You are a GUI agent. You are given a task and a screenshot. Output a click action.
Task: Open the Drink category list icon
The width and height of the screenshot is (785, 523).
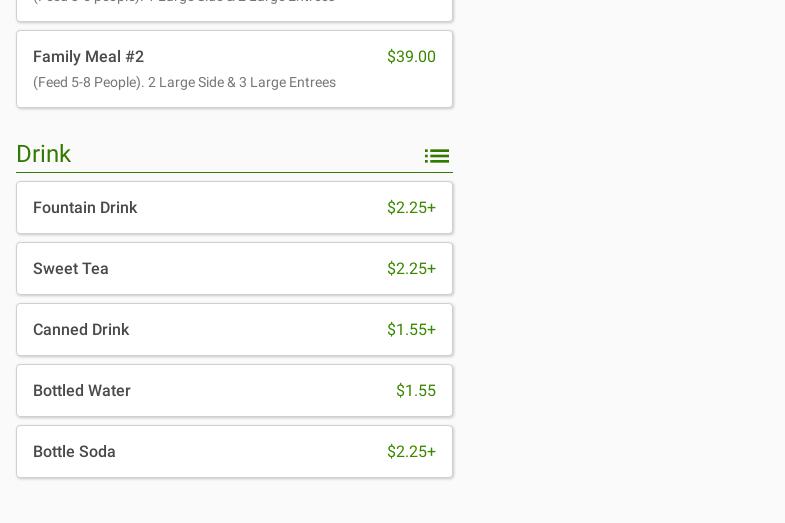pyautogui.click(x=437, y=156)
